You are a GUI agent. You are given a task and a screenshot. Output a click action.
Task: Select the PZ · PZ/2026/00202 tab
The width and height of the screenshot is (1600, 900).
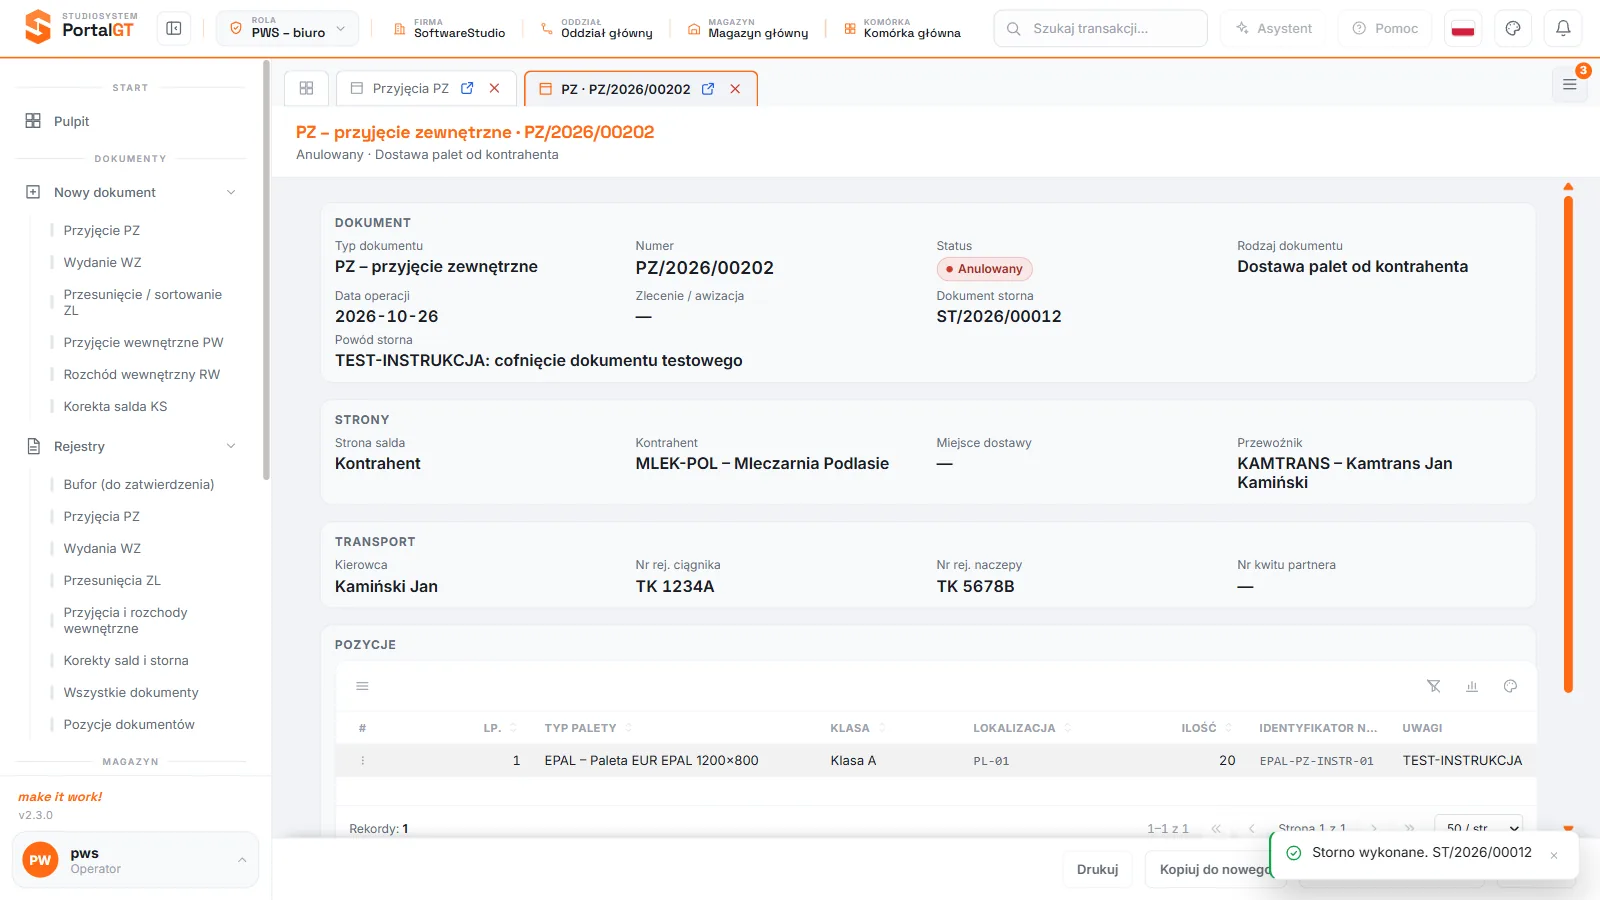pyautogui.click(x=626, y=89)
